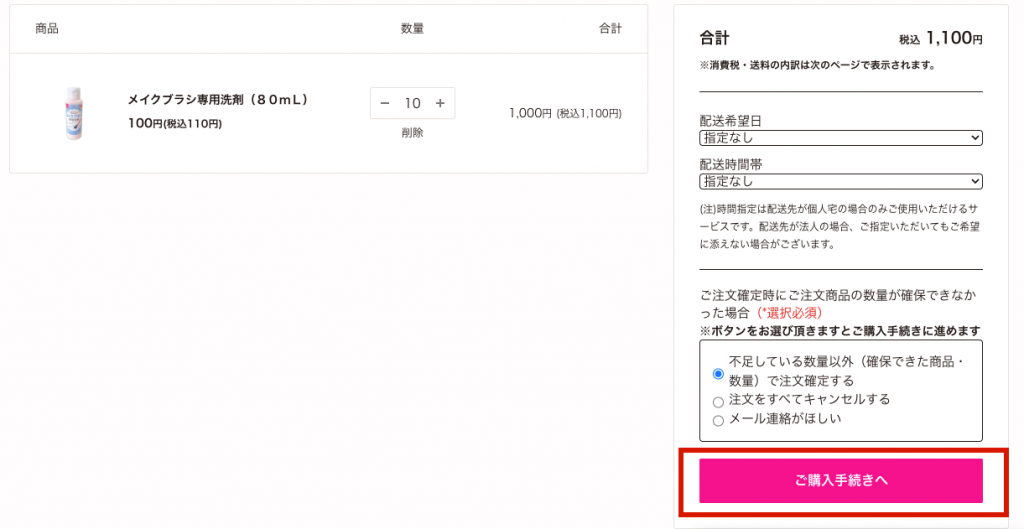This screenshot has width=1024, height=529.
Task: Increase quantity with the plus icon
Action: tap(439, 104)
